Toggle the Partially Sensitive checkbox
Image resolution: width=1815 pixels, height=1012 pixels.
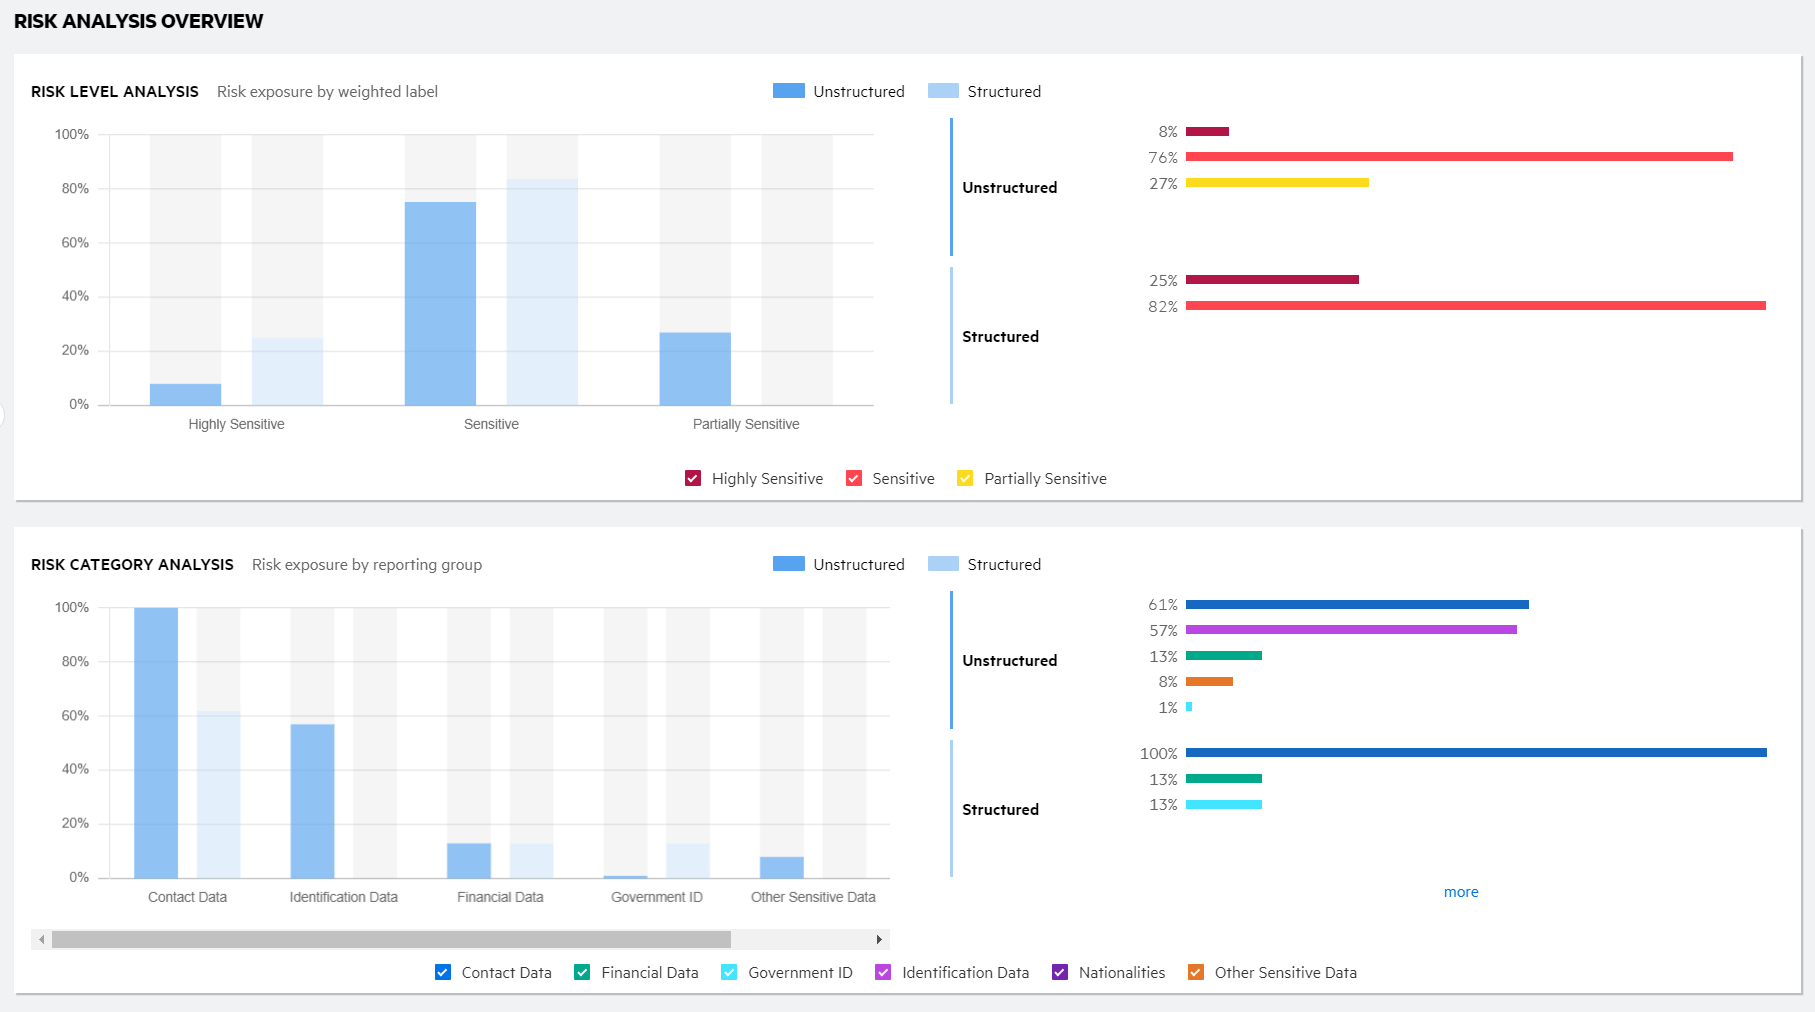(965, 478)
